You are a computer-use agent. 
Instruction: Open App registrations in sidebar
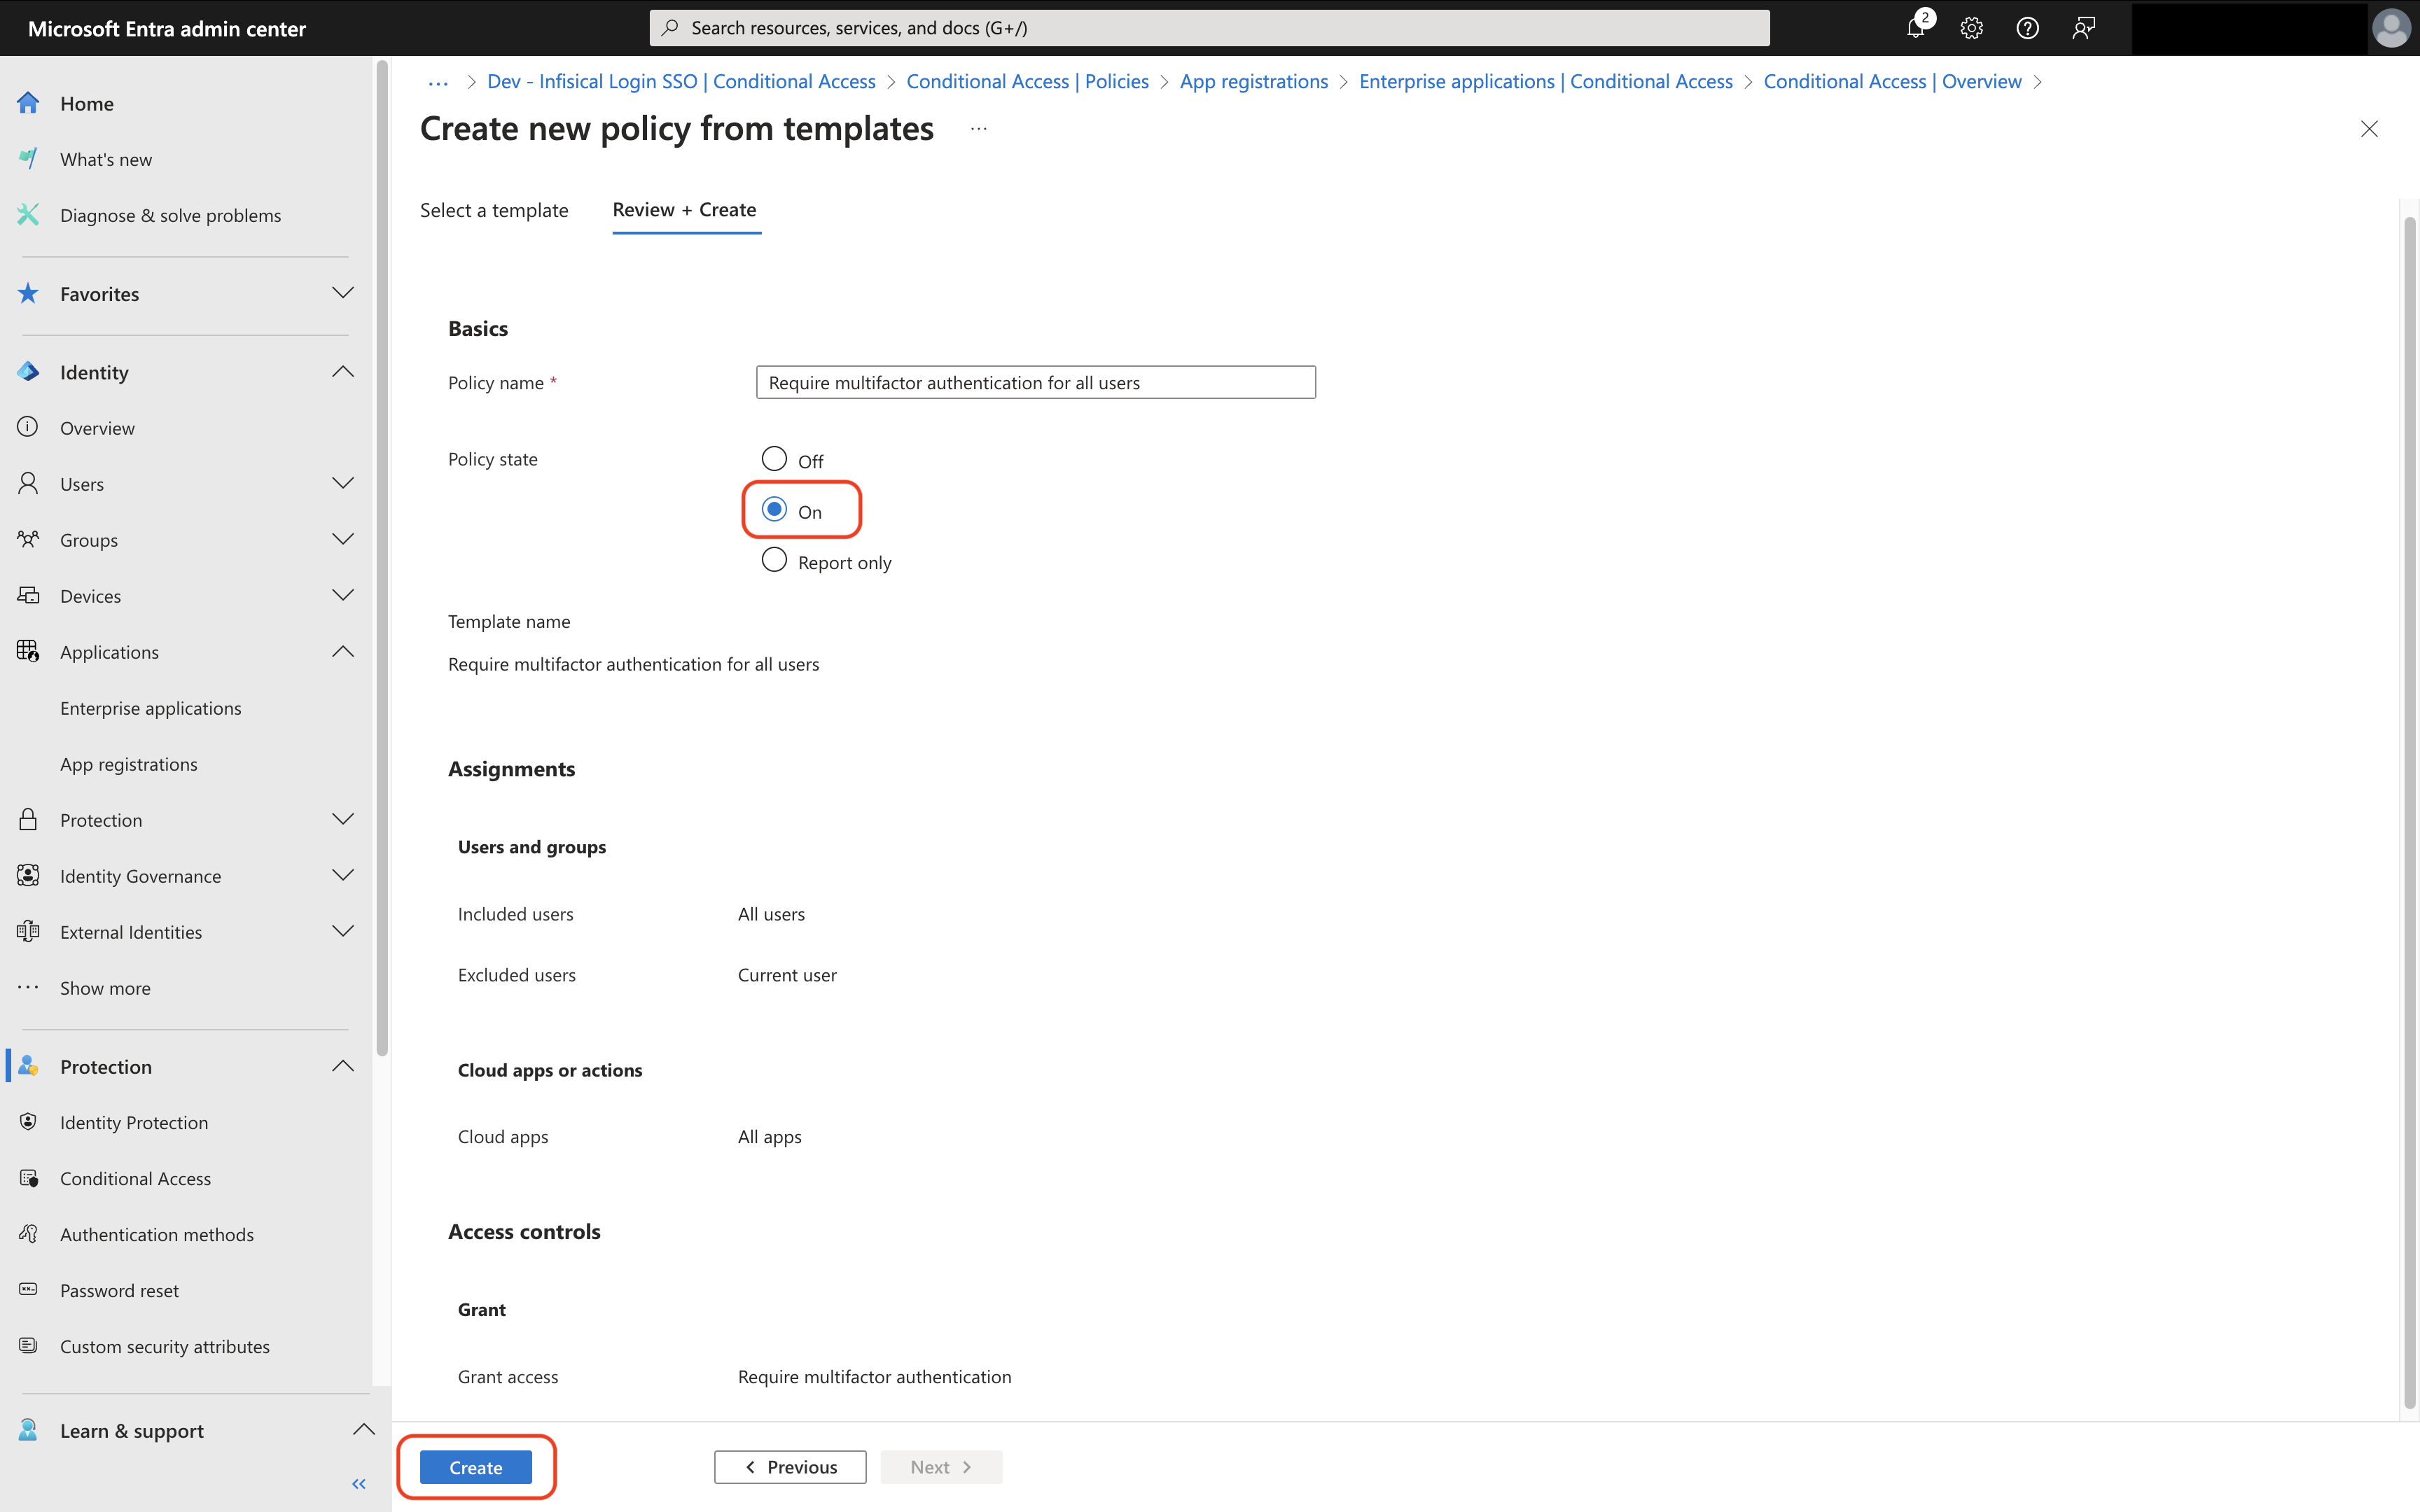129,764
